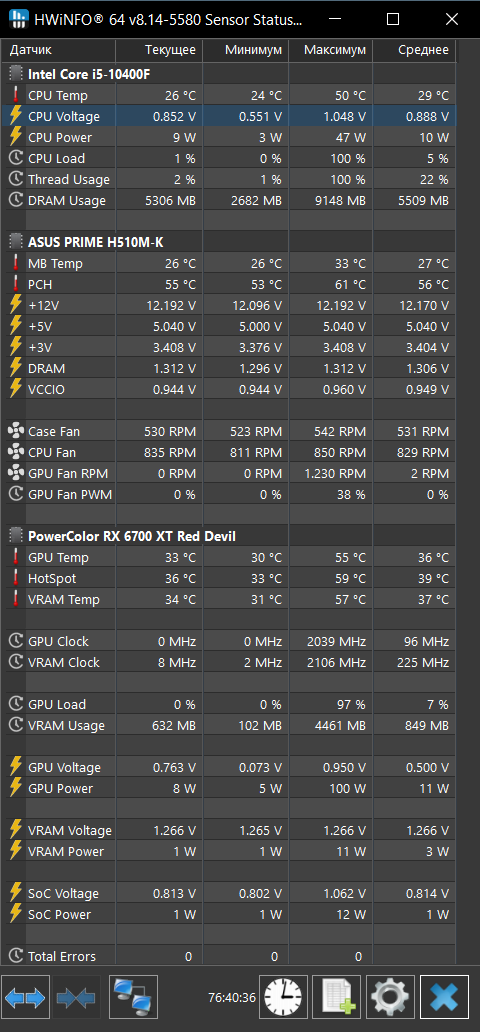Click the SoC Voltage sensor label
Screen dimensions: 480x1032
(x=63, y=894)
